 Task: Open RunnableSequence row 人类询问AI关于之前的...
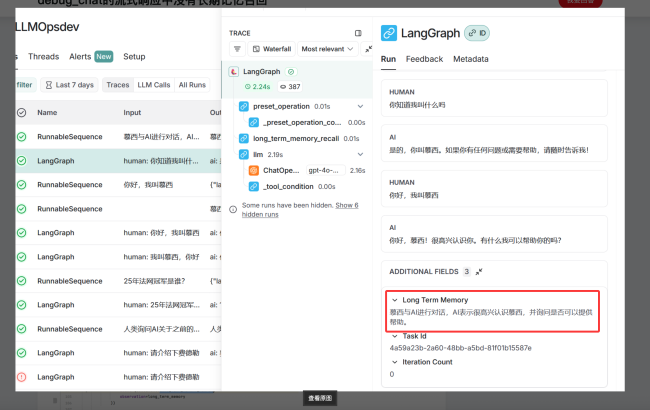pos(118,329)
